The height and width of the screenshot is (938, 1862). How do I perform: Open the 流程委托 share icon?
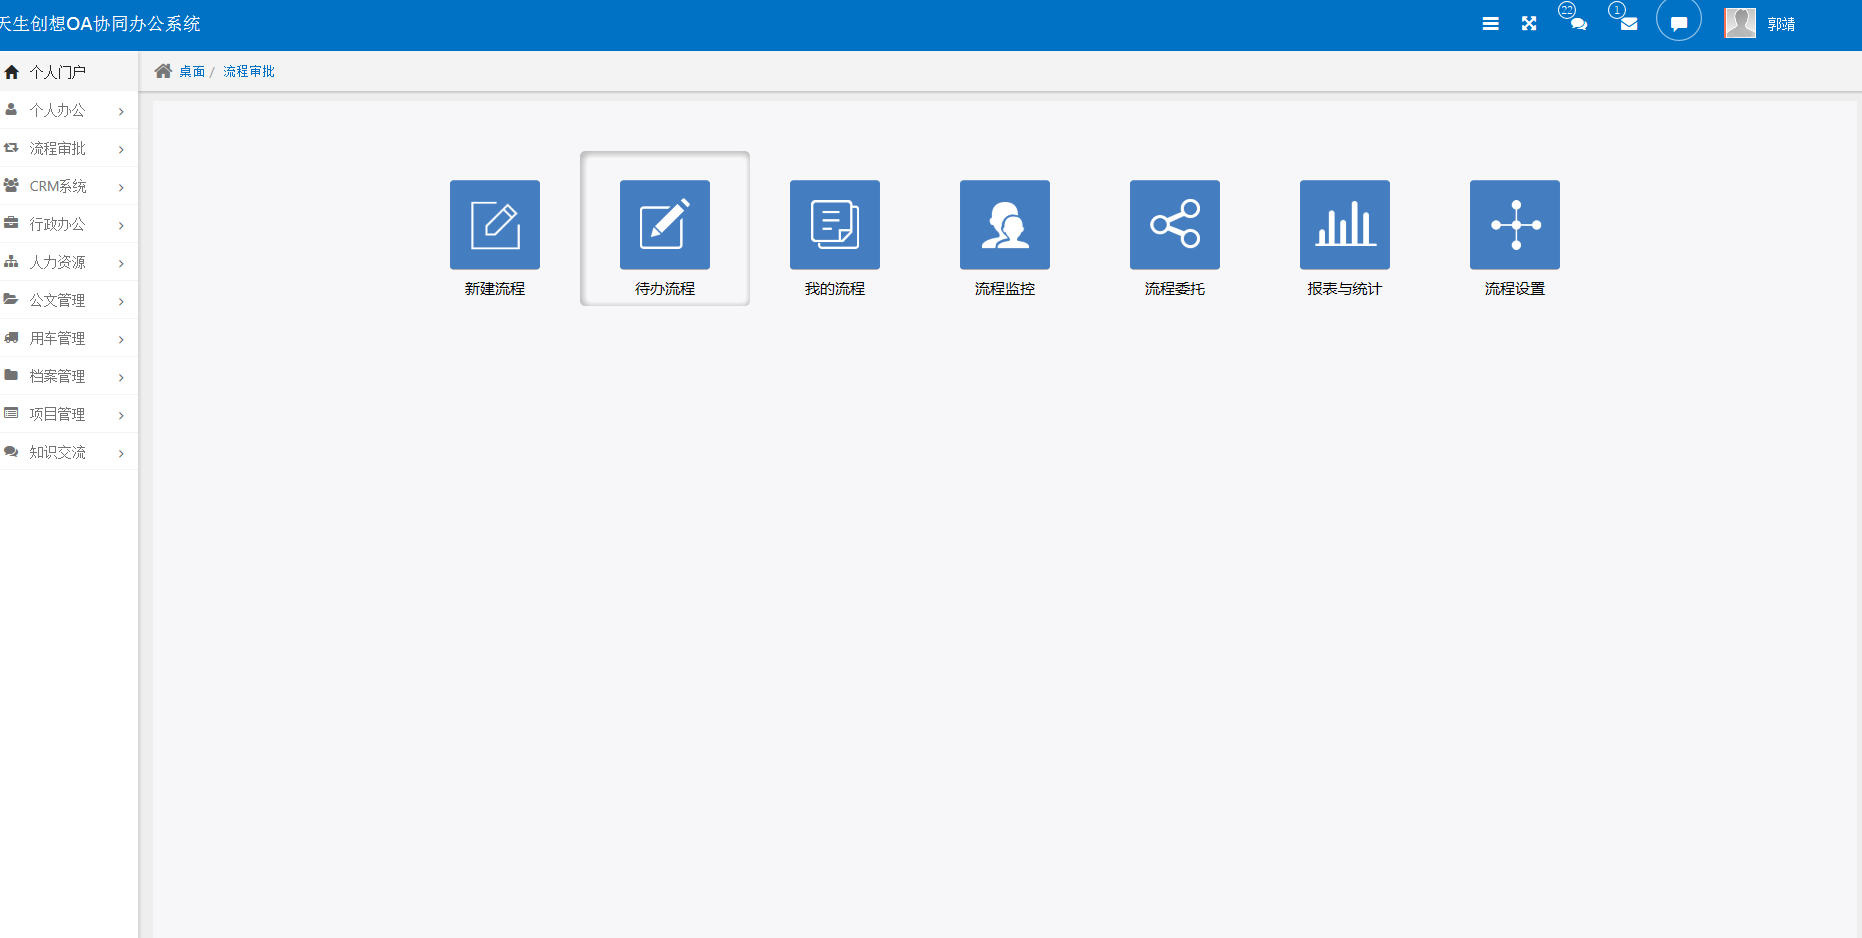pyautogui.click(x=1175, y=225)
